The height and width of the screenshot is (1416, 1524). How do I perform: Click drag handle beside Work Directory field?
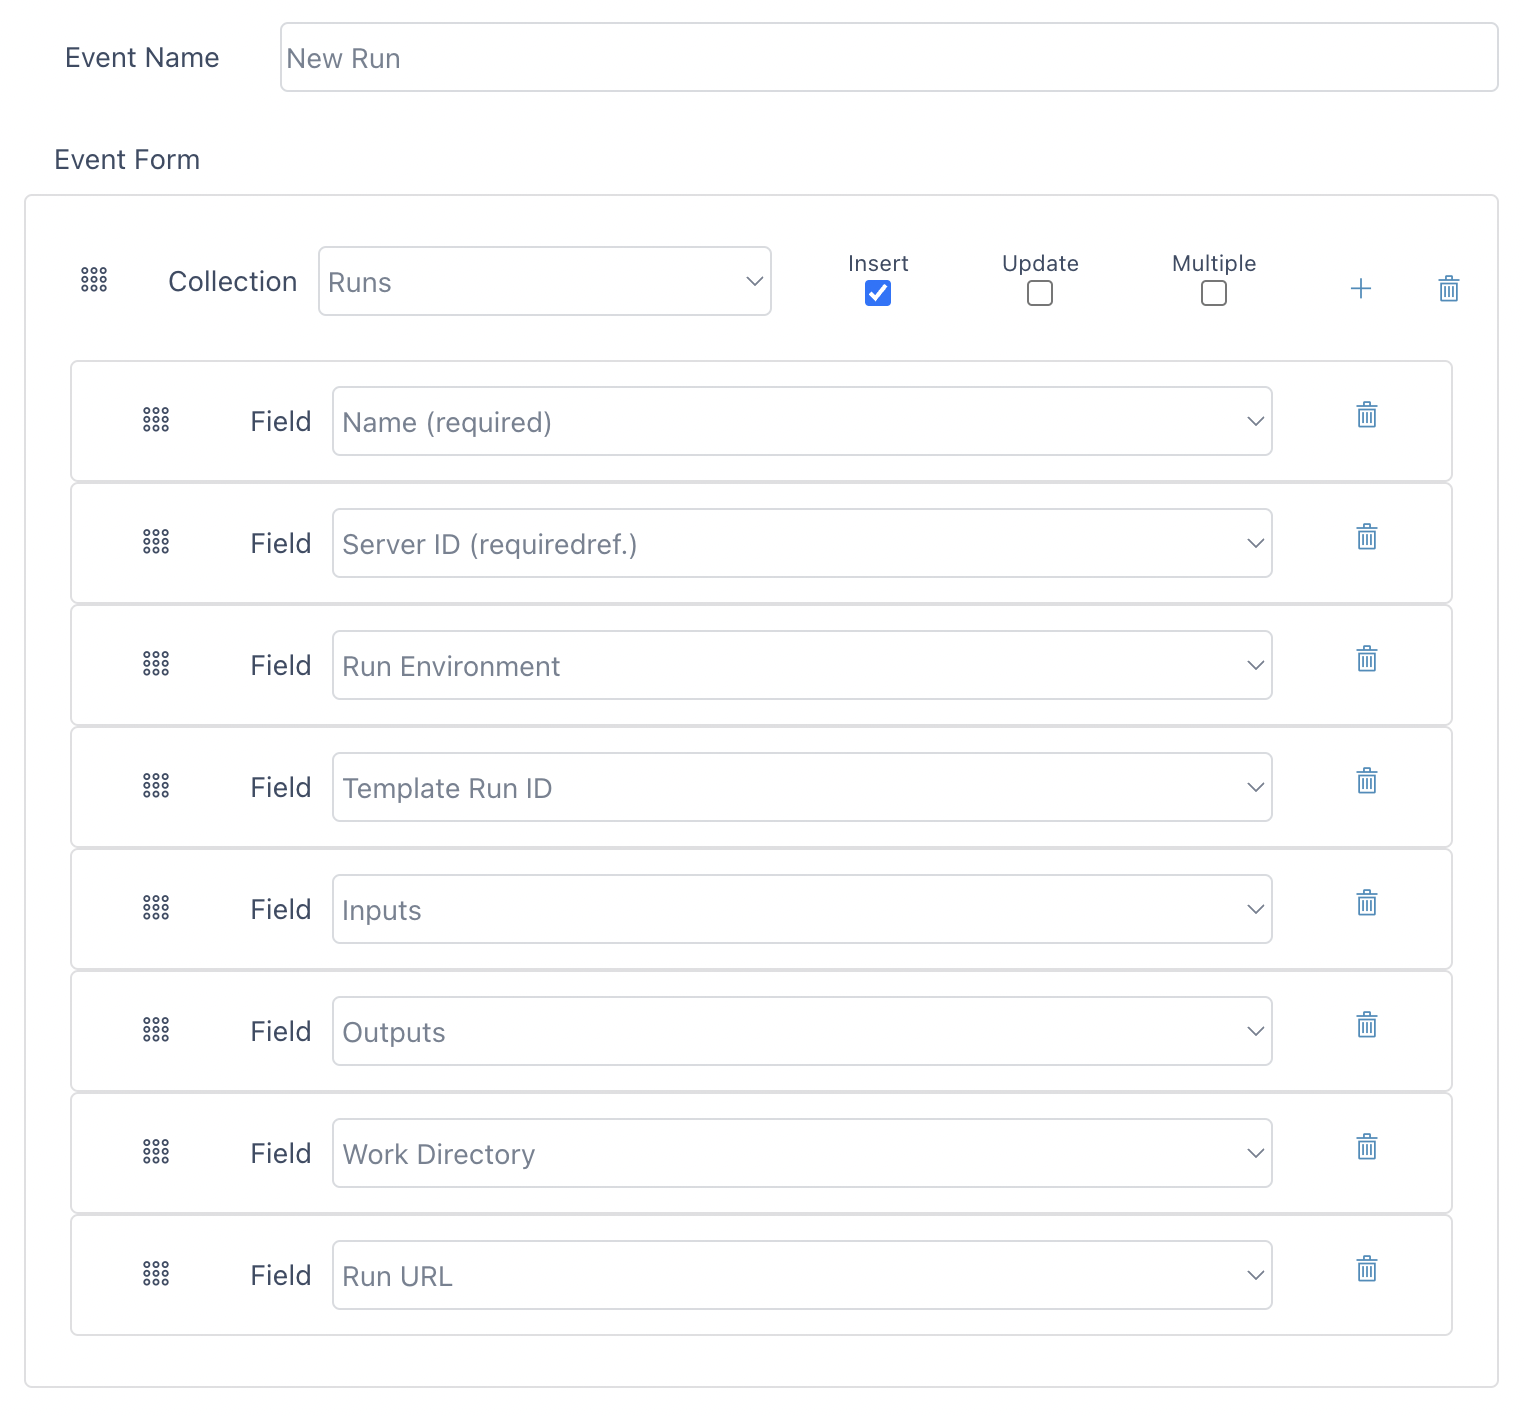[x=156, y=1152]
